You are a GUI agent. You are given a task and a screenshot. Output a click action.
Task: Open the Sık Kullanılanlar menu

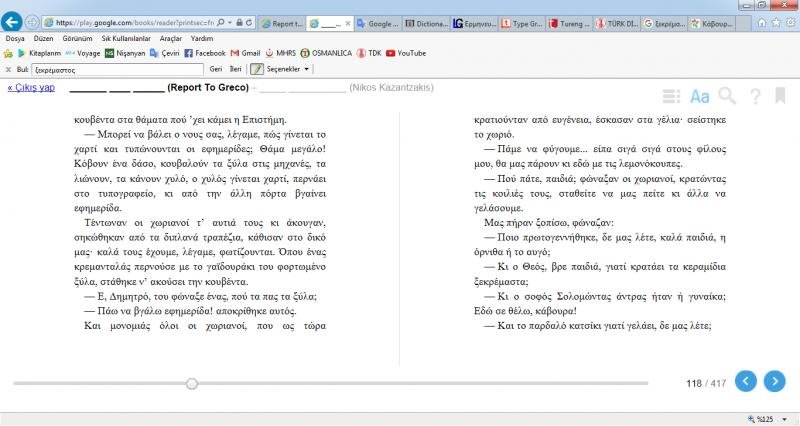[x=126, y=38]
